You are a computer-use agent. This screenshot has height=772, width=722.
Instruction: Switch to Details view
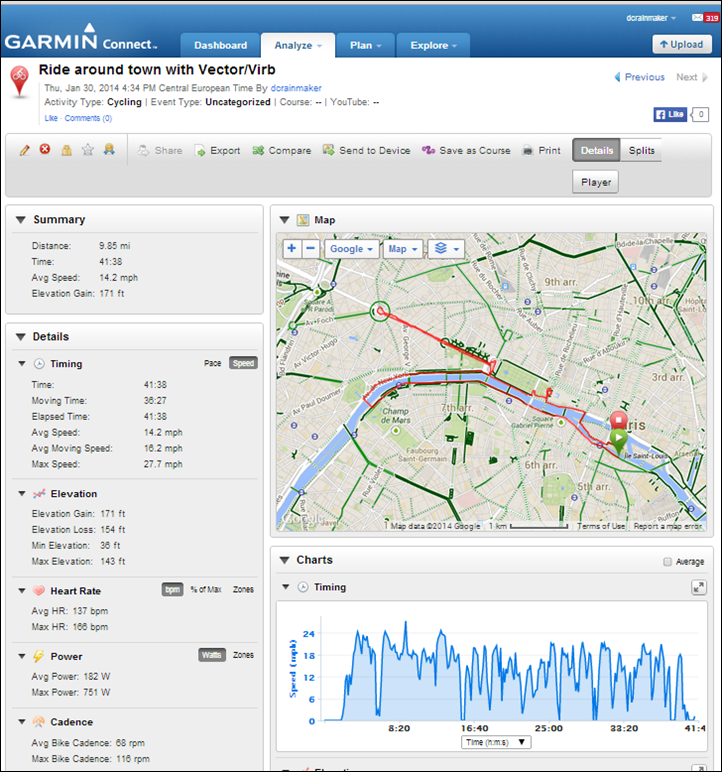(596, 150)
